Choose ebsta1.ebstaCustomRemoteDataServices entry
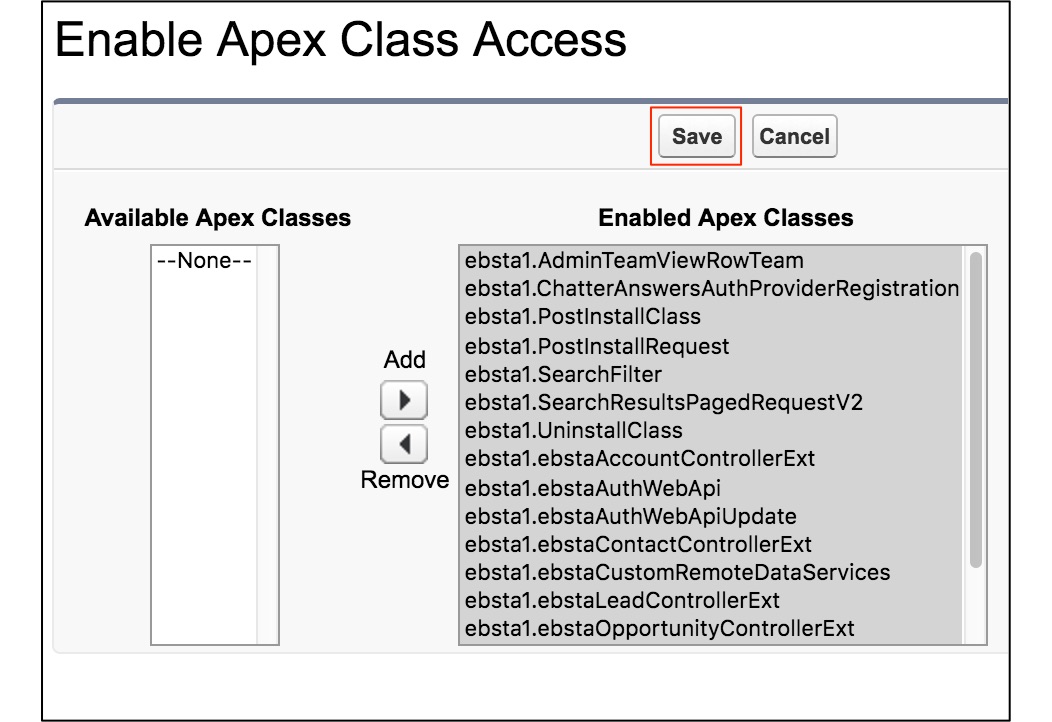Image resolution: width=1052 pixels, height=722 pixels. (x=677, y=573)
